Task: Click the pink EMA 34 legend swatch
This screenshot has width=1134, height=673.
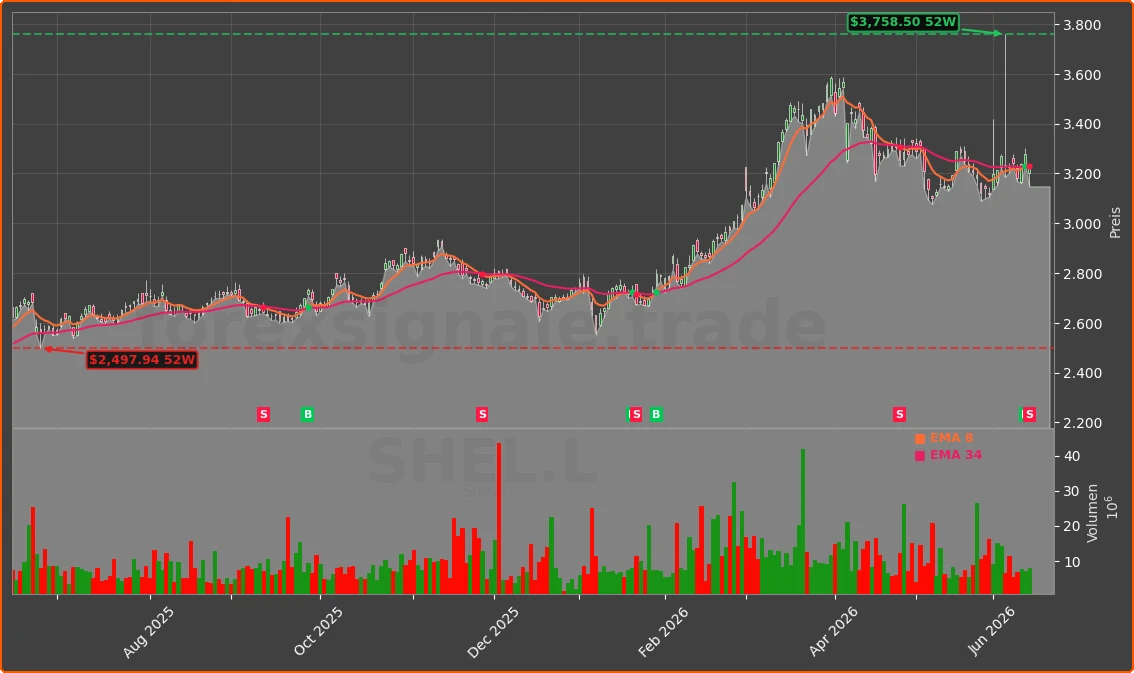Action: pos(920,455)
